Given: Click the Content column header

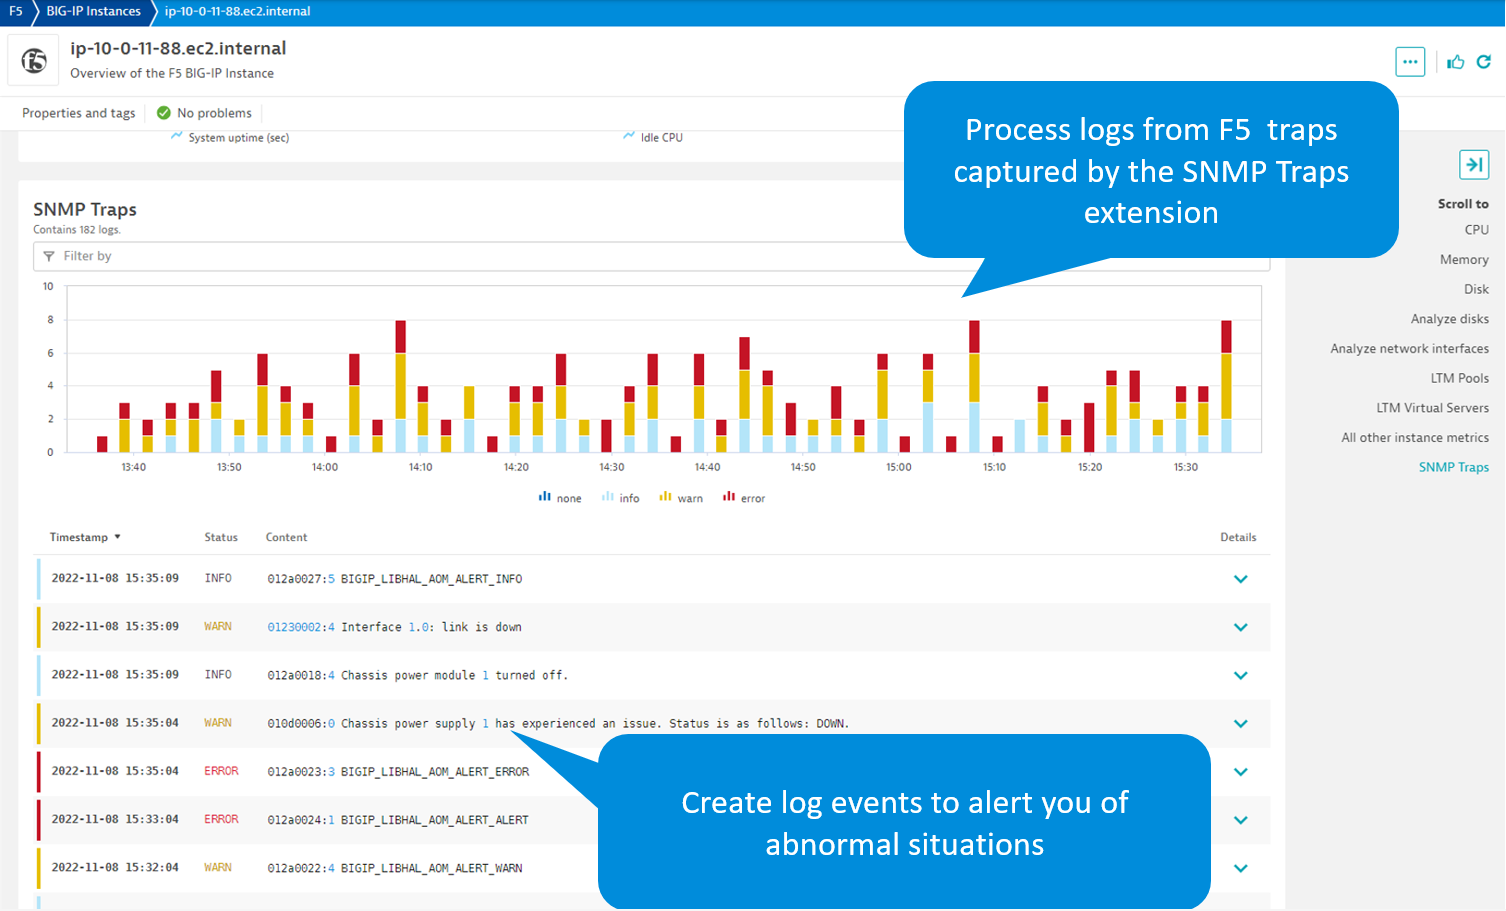Looking at the screenshot, I should 286,537.
